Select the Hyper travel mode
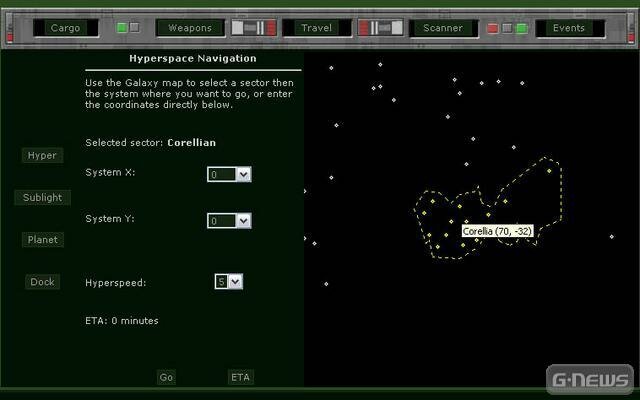 [42, 156]
